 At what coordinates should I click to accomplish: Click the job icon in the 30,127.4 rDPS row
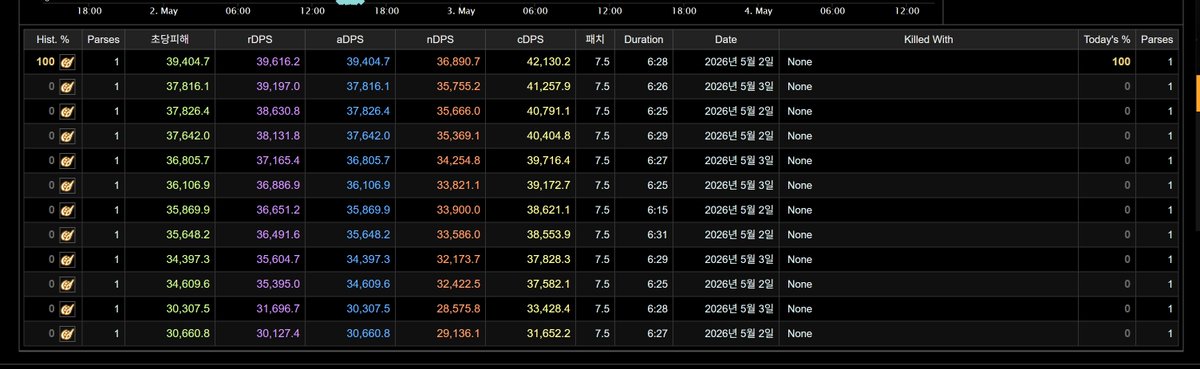coord(67,334)
